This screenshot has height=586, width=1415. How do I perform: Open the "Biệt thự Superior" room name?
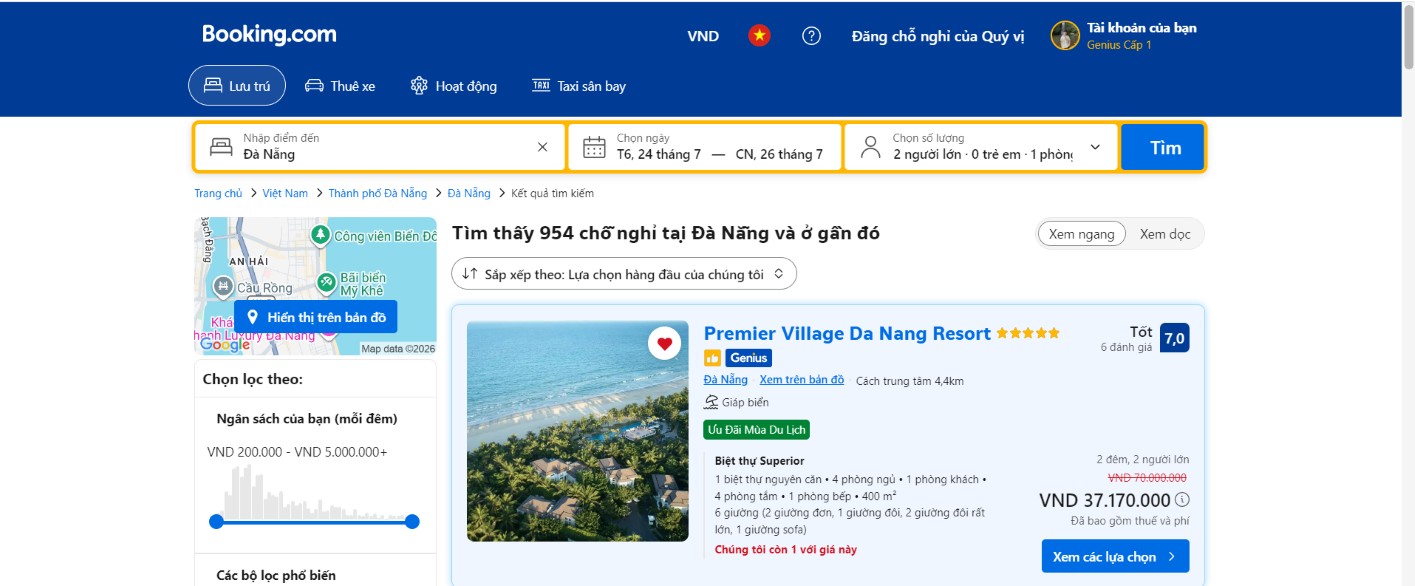point(760,461)
